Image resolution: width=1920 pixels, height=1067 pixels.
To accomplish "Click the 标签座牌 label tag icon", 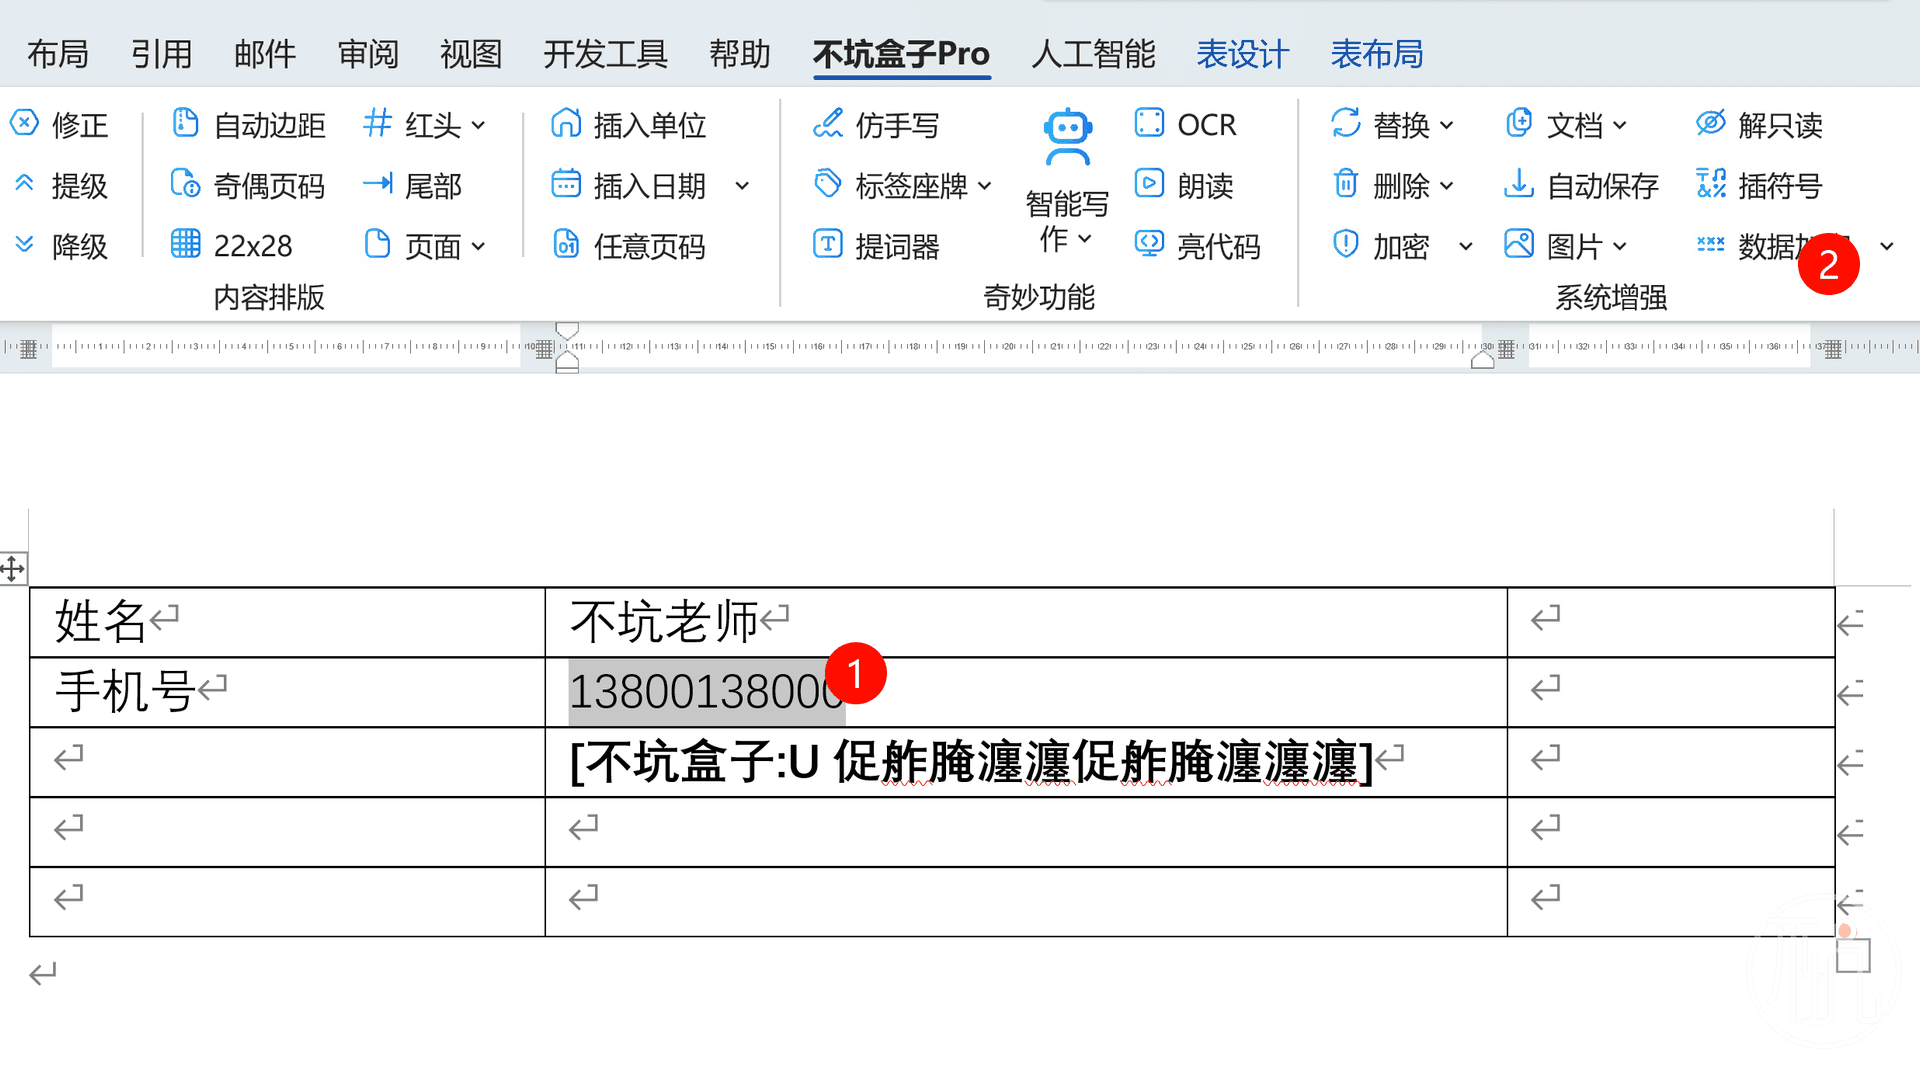I will tap(827, 184).
